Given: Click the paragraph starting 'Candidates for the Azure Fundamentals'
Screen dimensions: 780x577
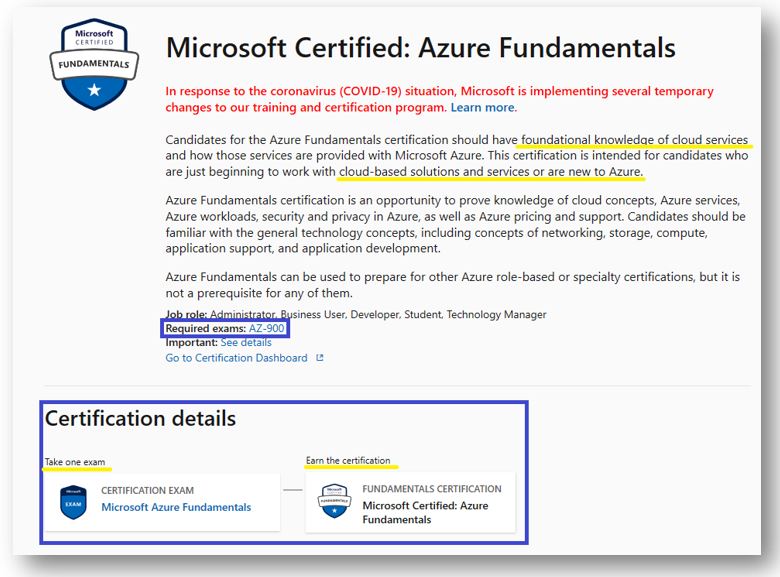Looking at the screenshot, I should click(x=457, y=156).
